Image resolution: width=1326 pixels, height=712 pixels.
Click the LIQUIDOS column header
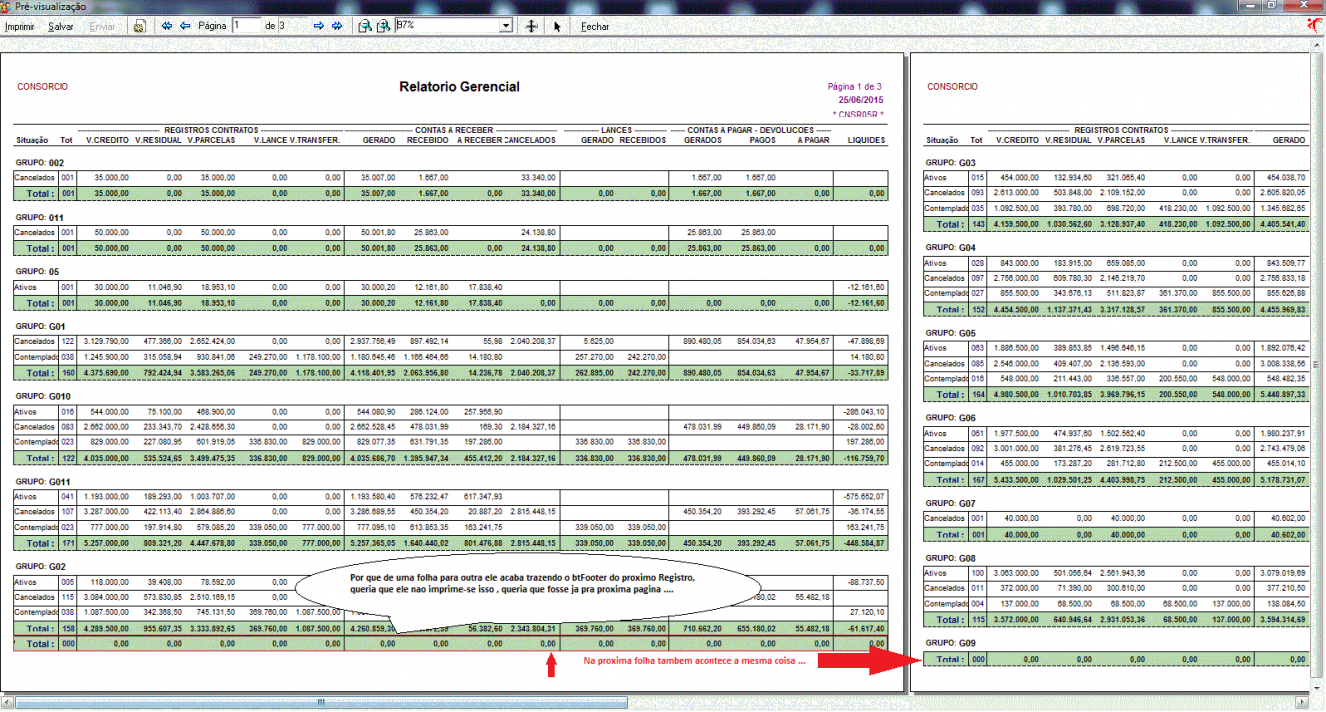point(866,141)
